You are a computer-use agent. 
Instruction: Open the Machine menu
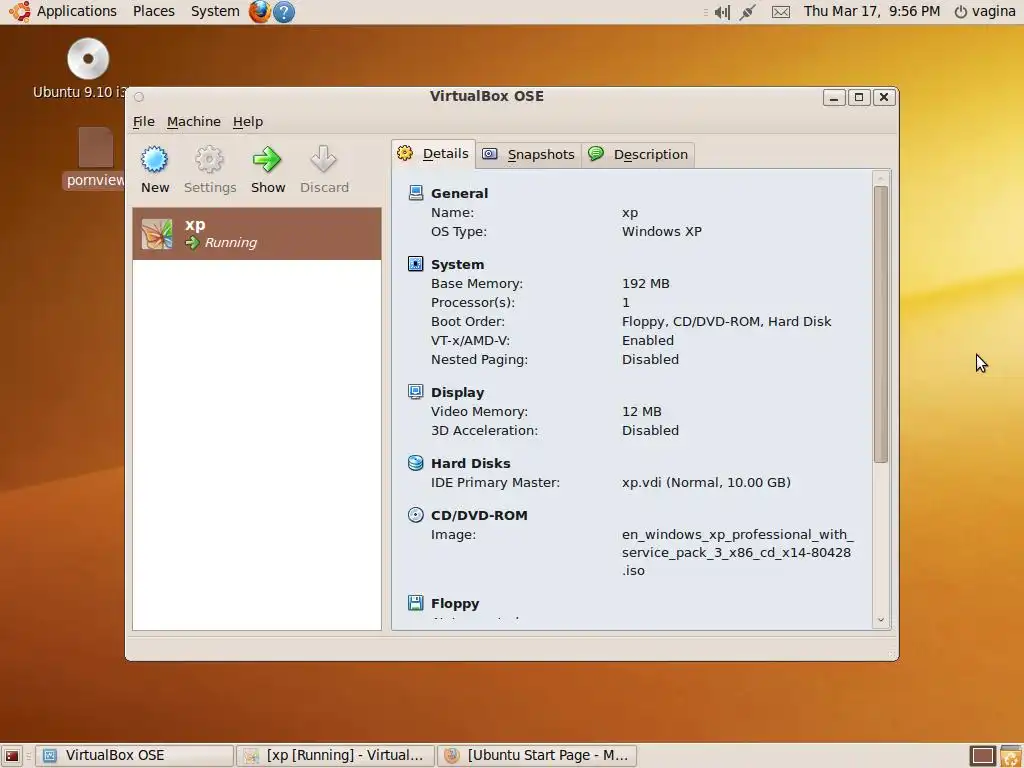tap(194, 121)
